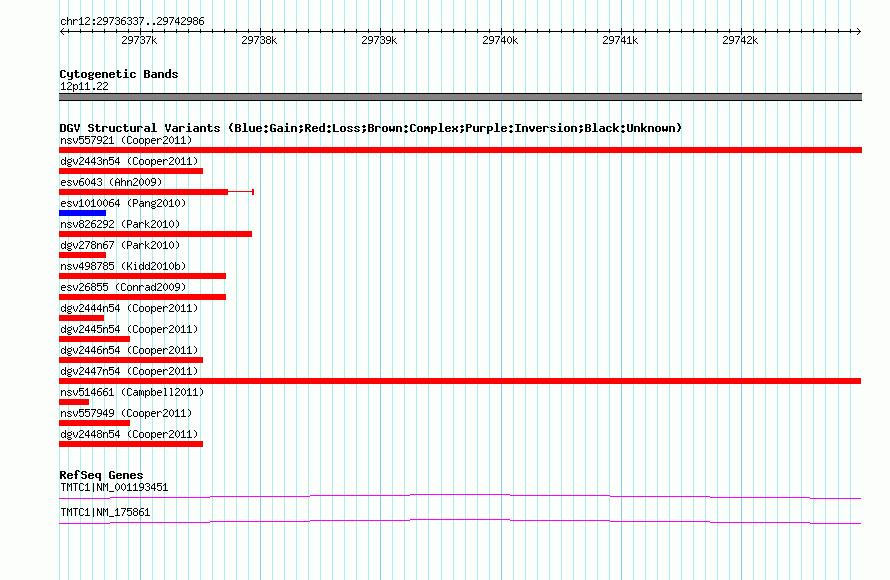Click the 29737k ruler tick label
The image size is (890, 580).
tap(139, 40)
